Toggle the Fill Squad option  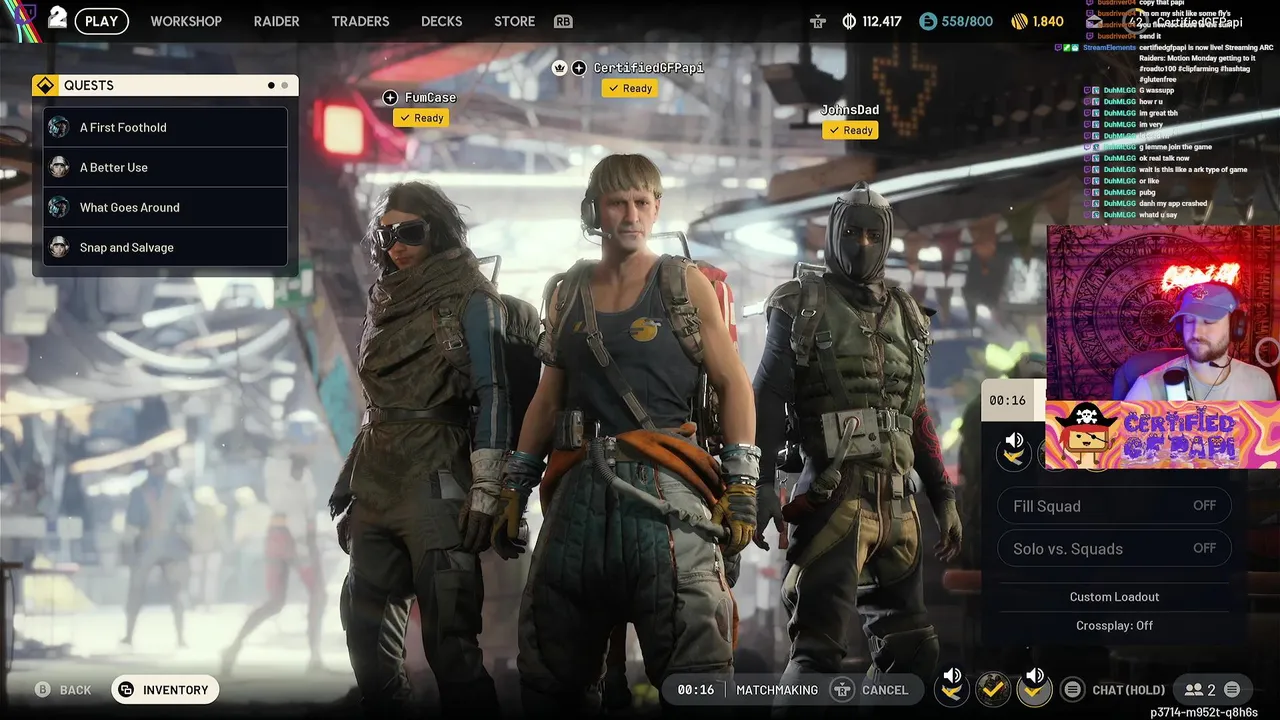click(1114, 506)
